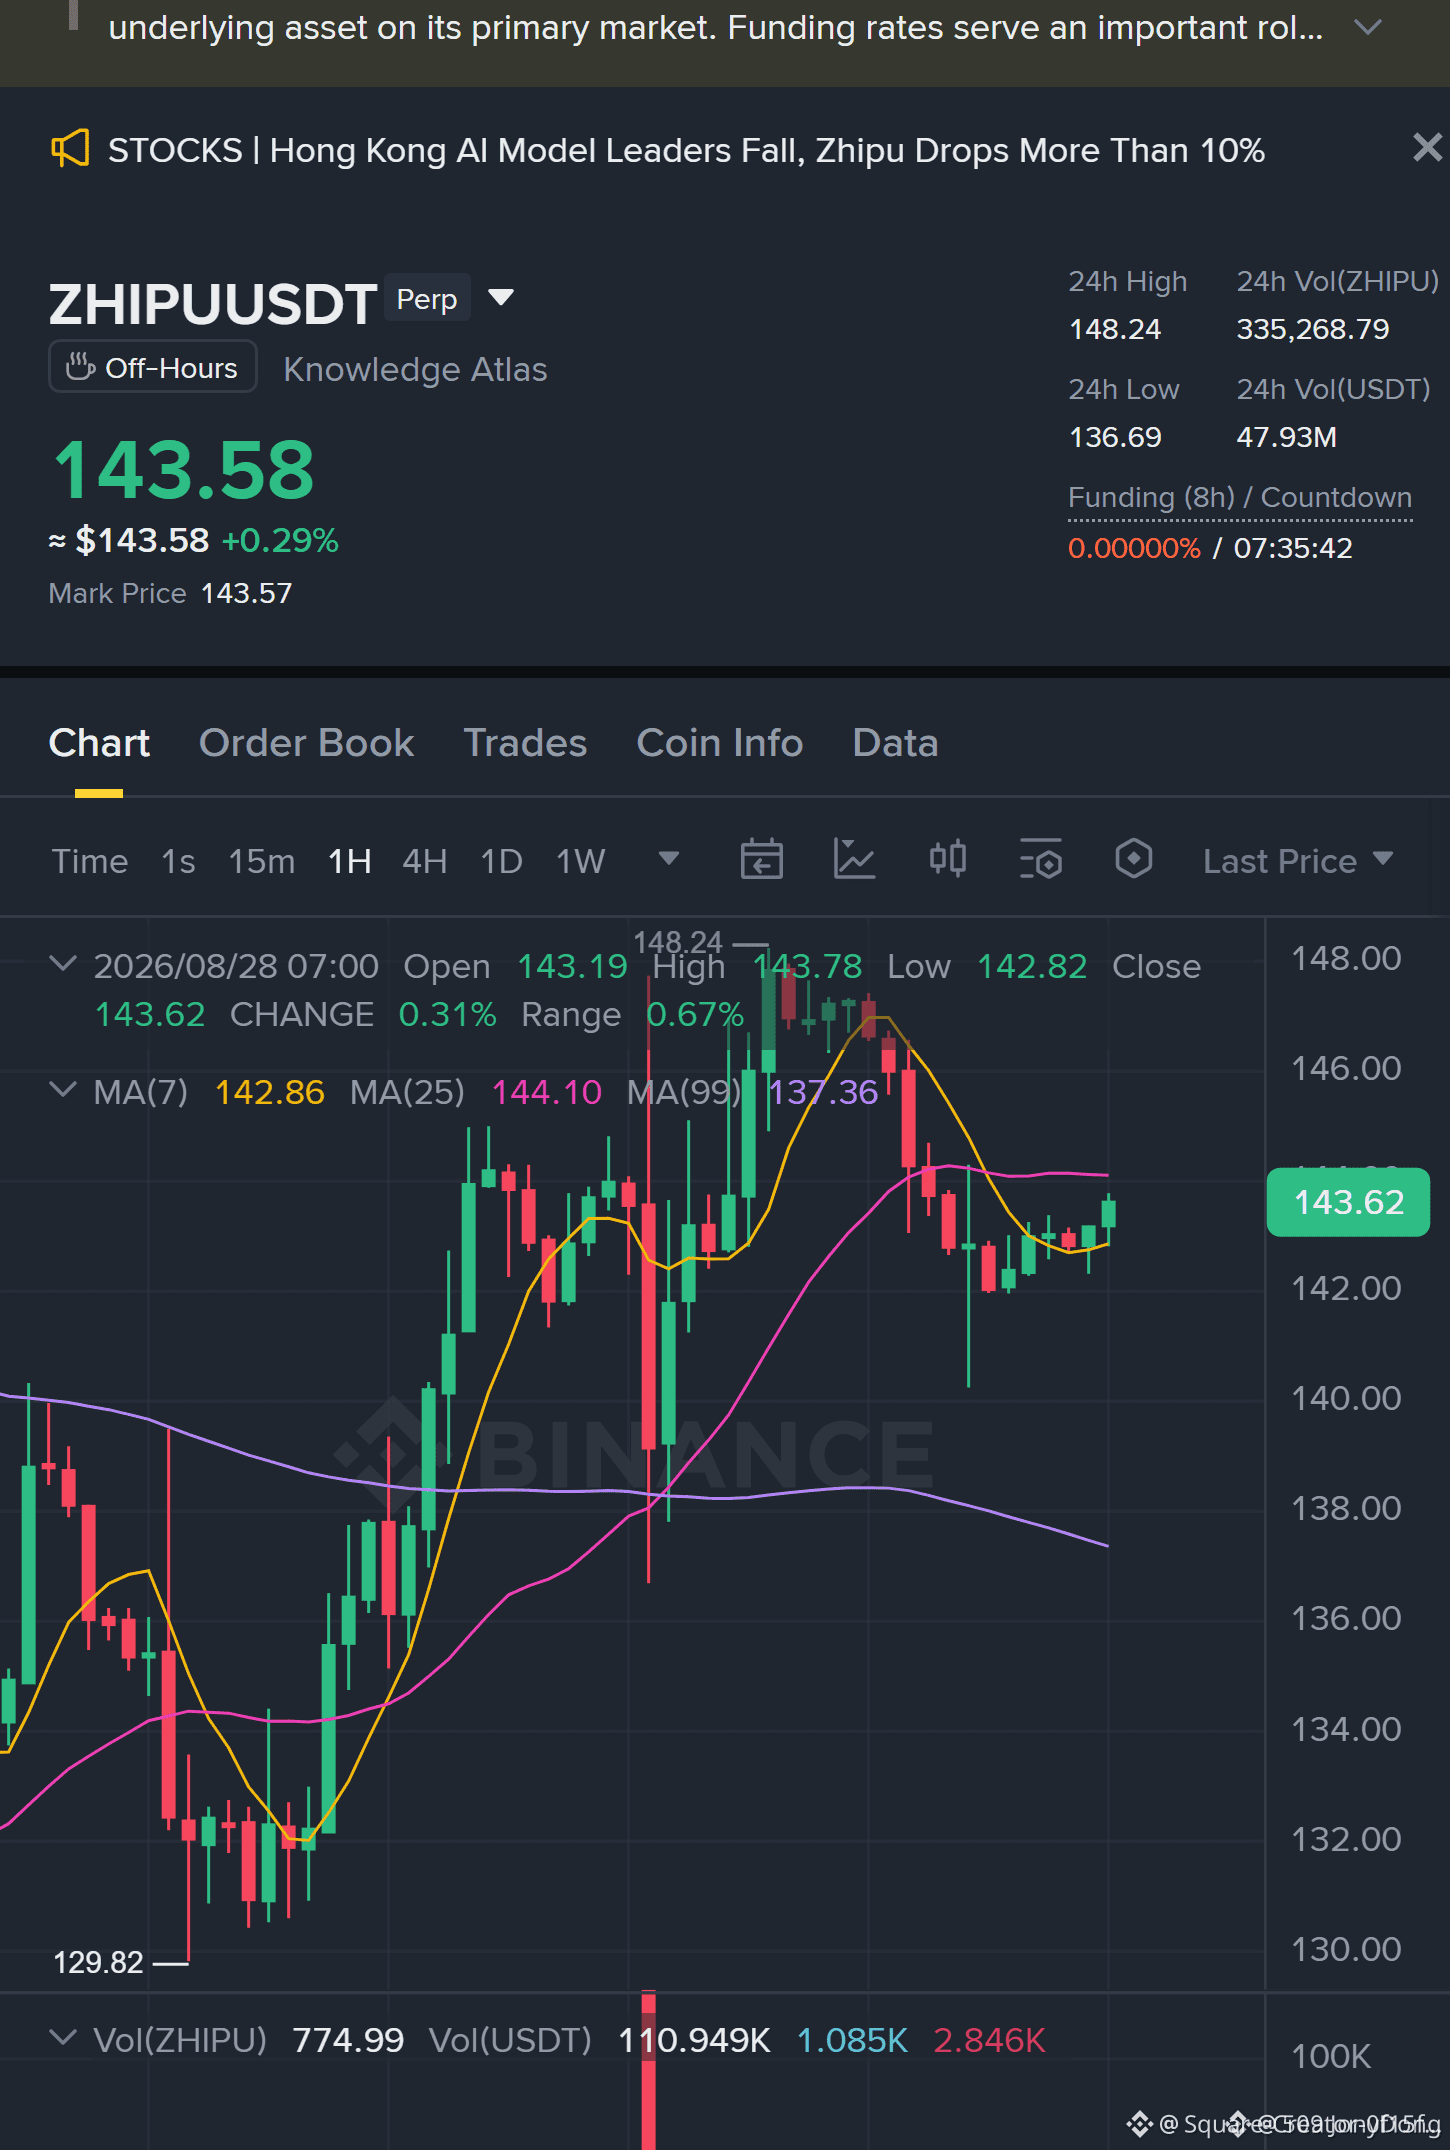Open the Data tab
Image resolution: width=1450 pixels, height=2150 pixels.
pyautogui.click(x=895, y=743)
